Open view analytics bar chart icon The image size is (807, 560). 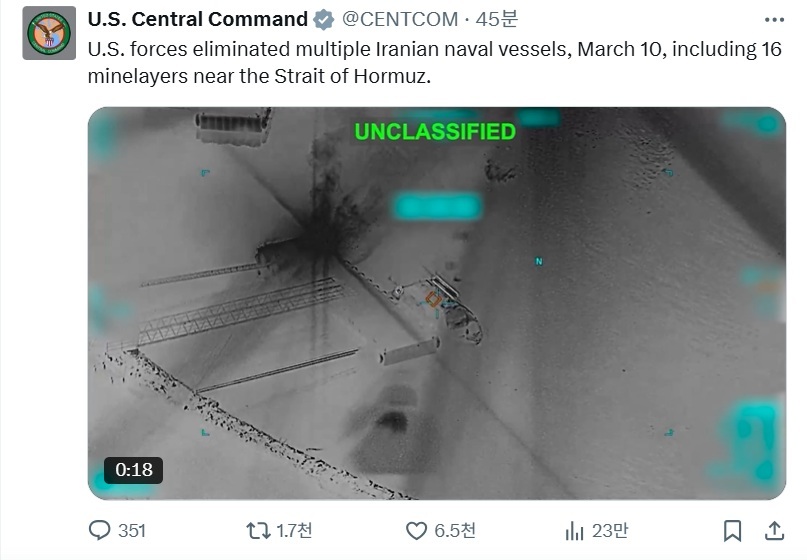pos(575,530)
